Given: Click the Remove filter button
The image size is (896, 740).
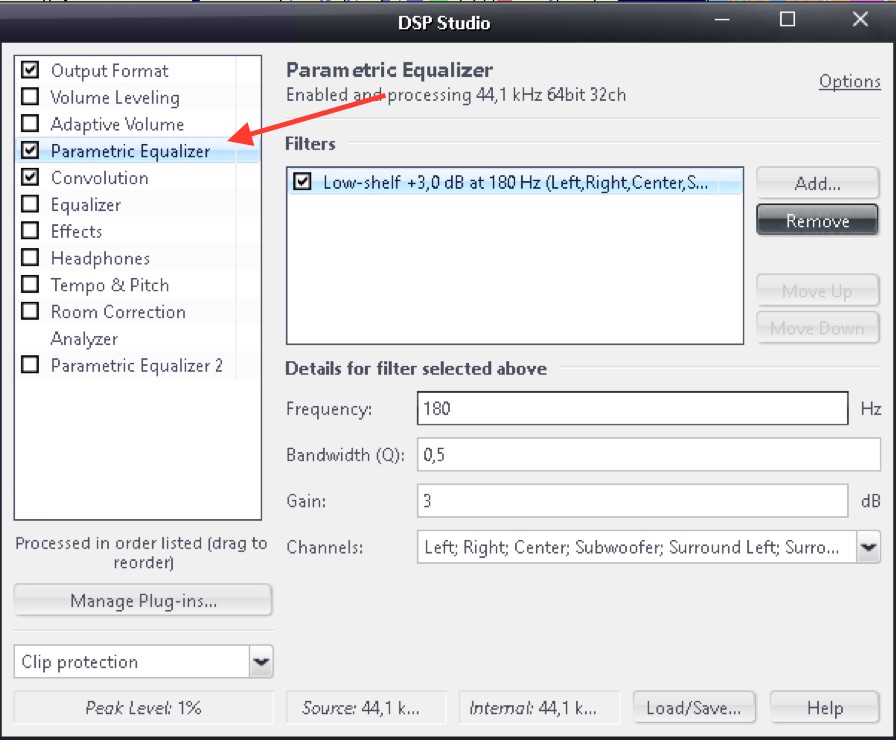Looking at the screenshot, I should click(817, 221).
